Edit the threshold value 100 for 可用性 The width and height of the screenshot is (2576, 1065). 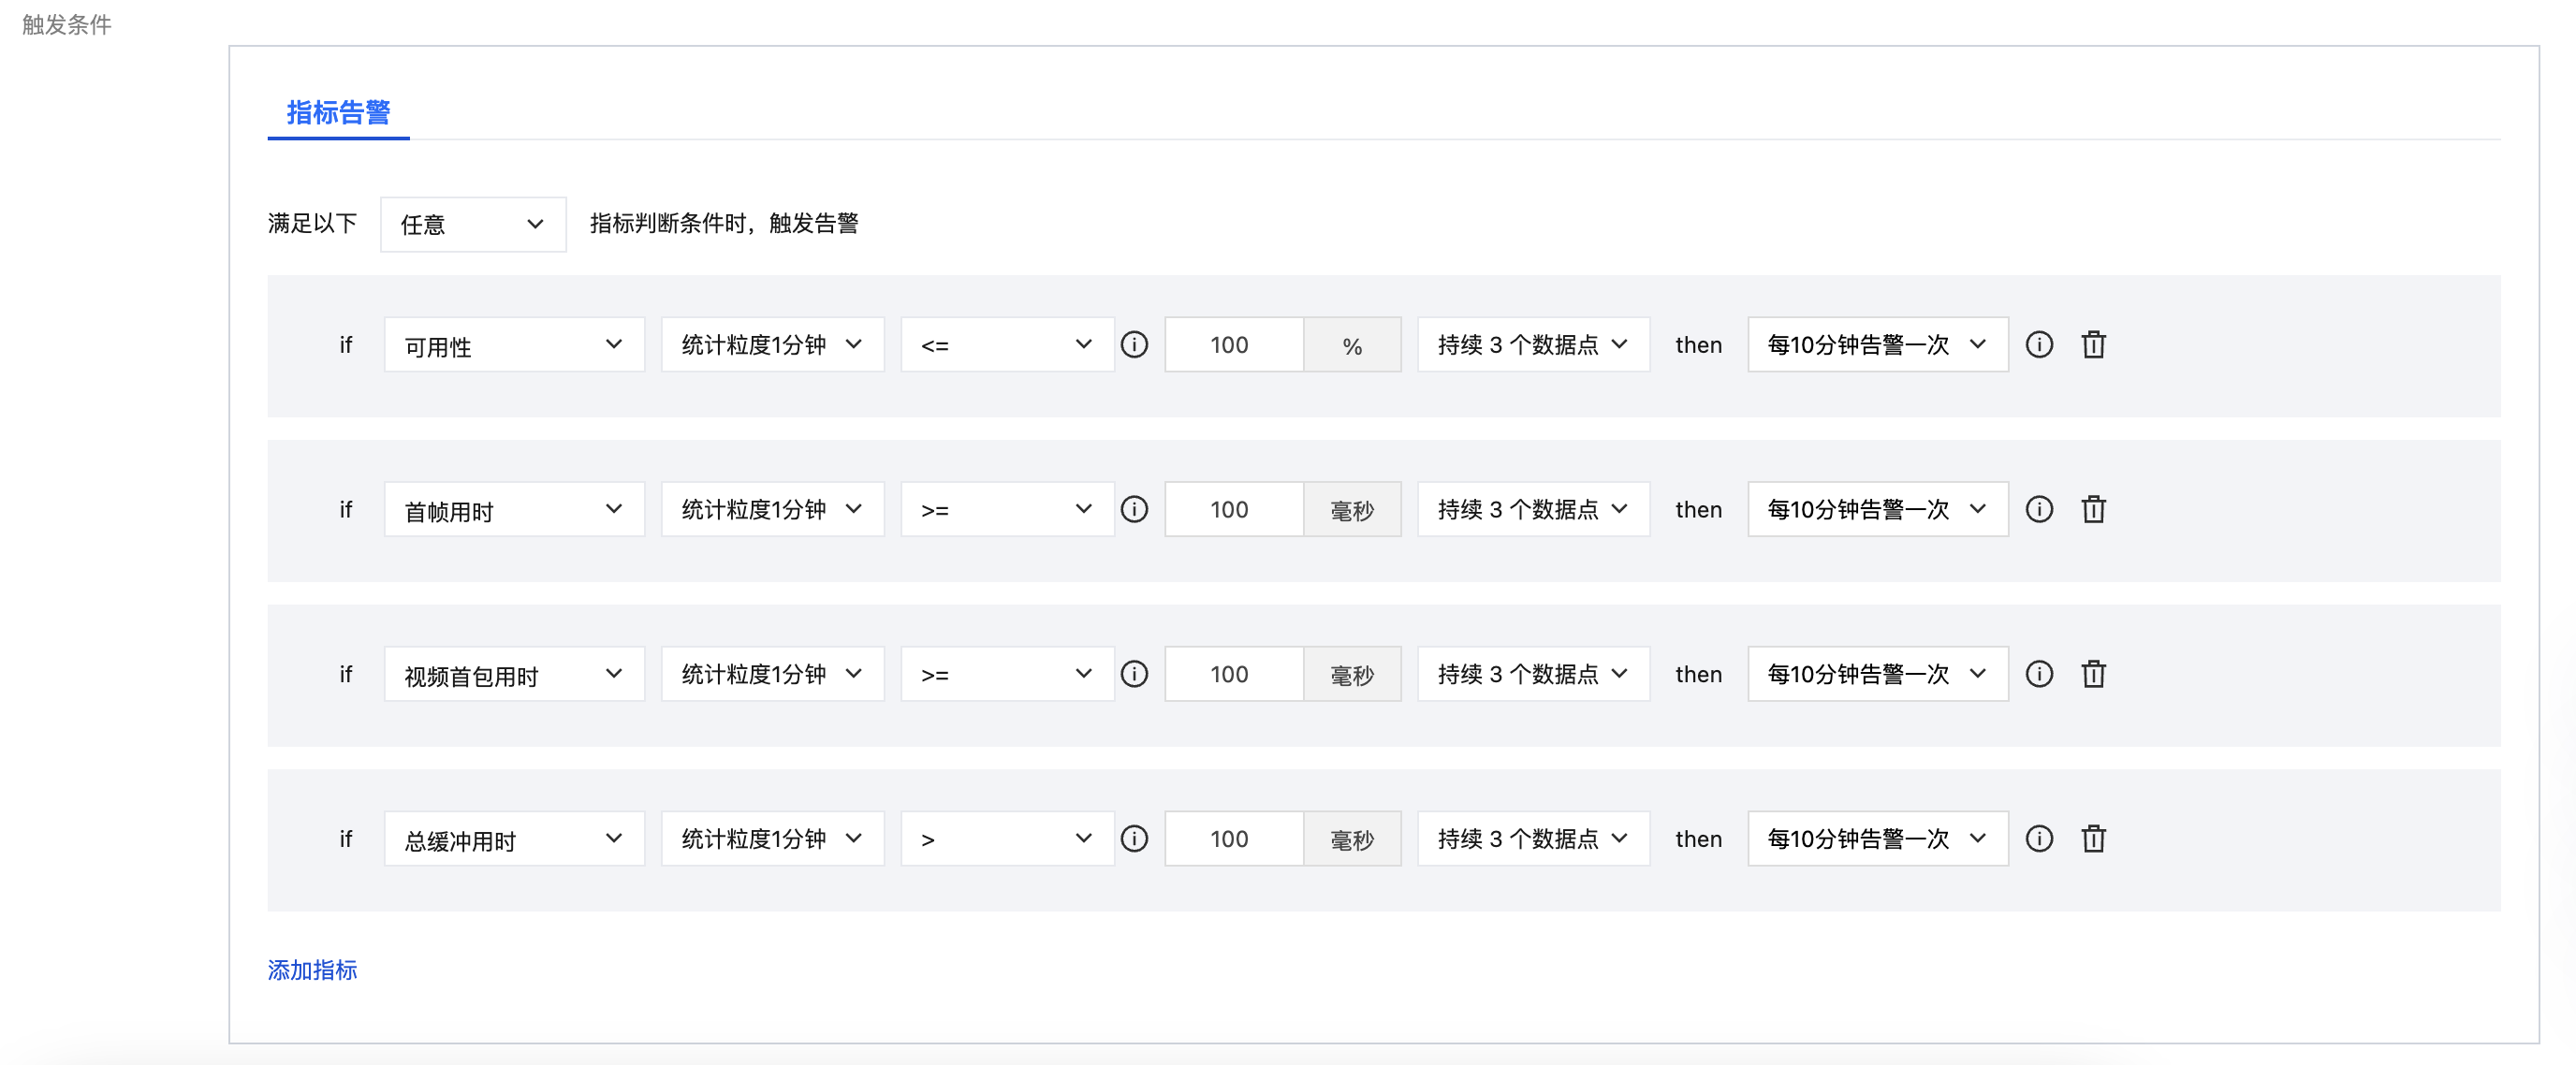(1234, 345)
